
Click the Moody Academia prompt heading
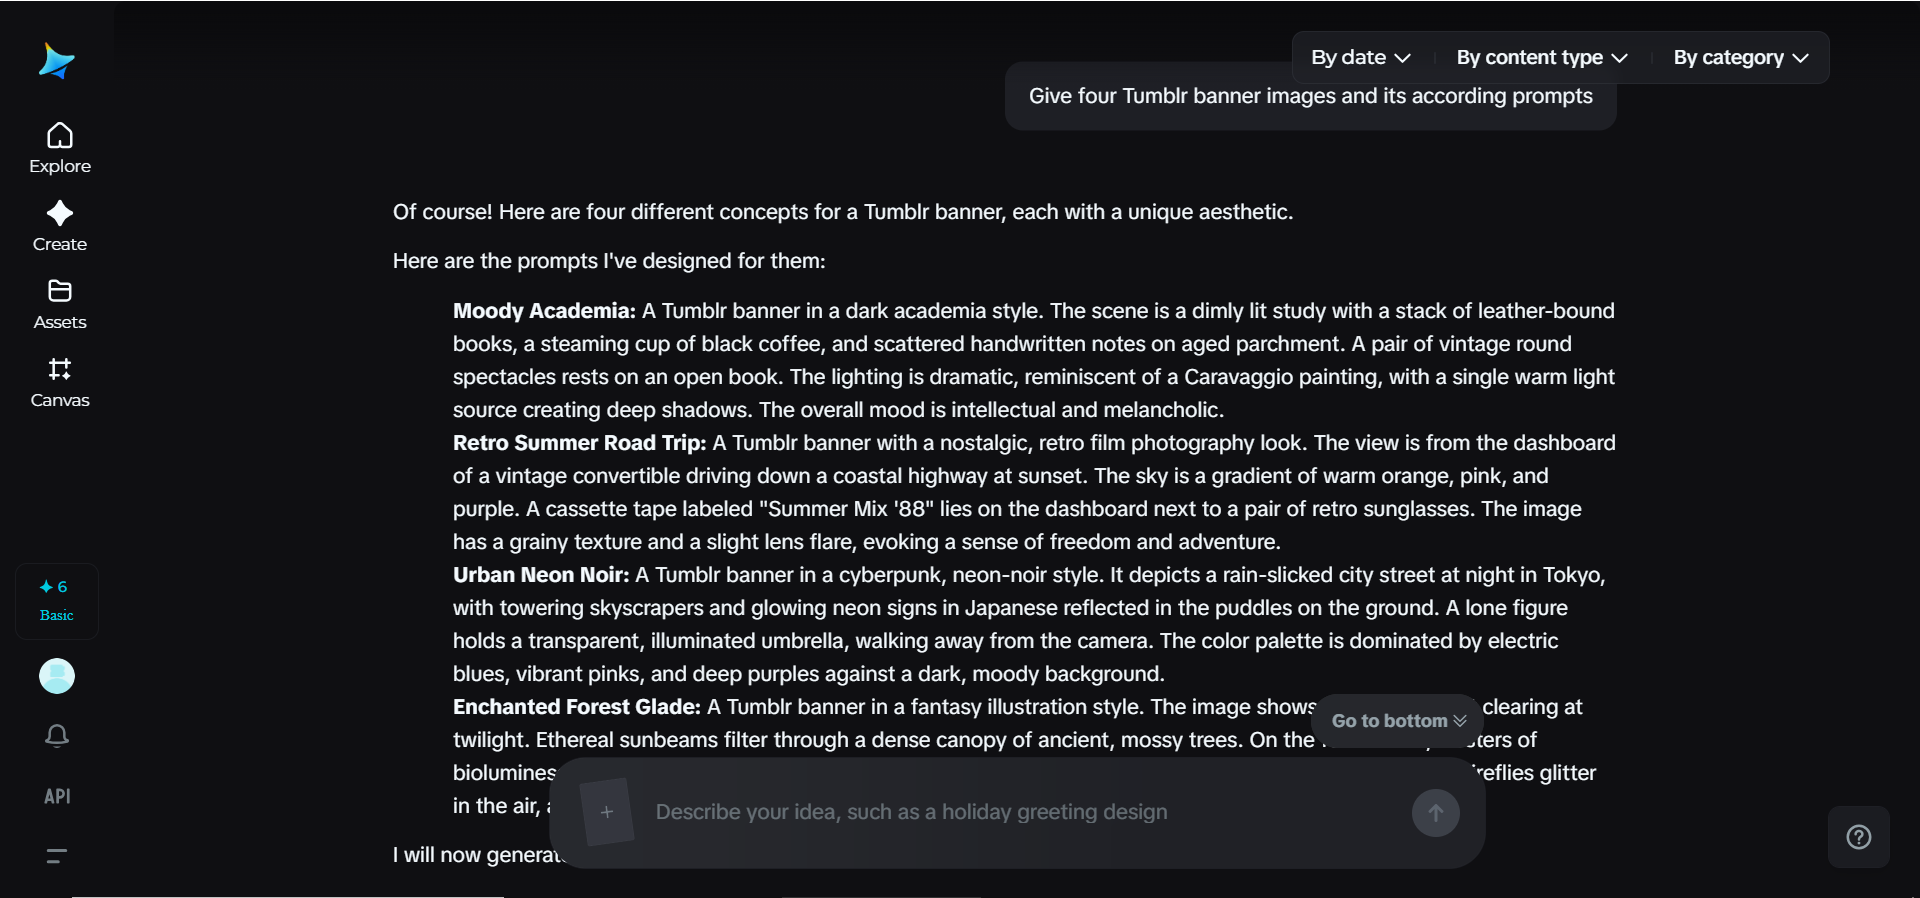[543, 311]
